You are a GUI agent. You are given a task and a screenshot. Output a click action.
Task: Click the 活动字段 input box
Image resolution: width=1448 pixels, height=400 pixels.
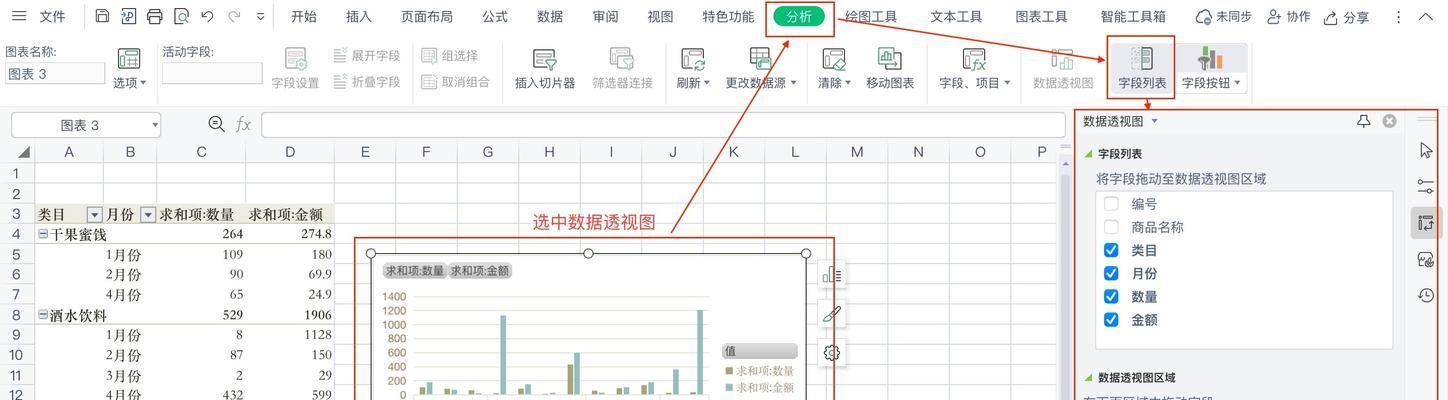212,73
